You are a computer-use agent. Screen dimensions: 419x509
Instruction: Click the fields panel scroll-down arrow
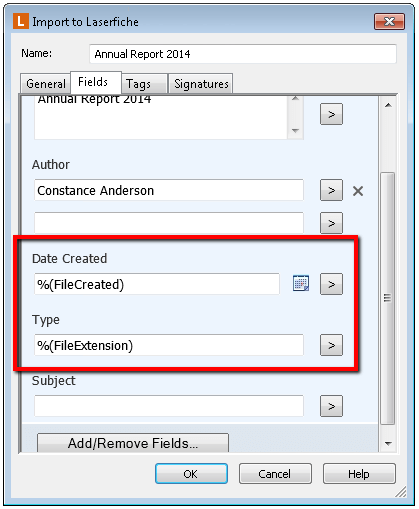388,444
